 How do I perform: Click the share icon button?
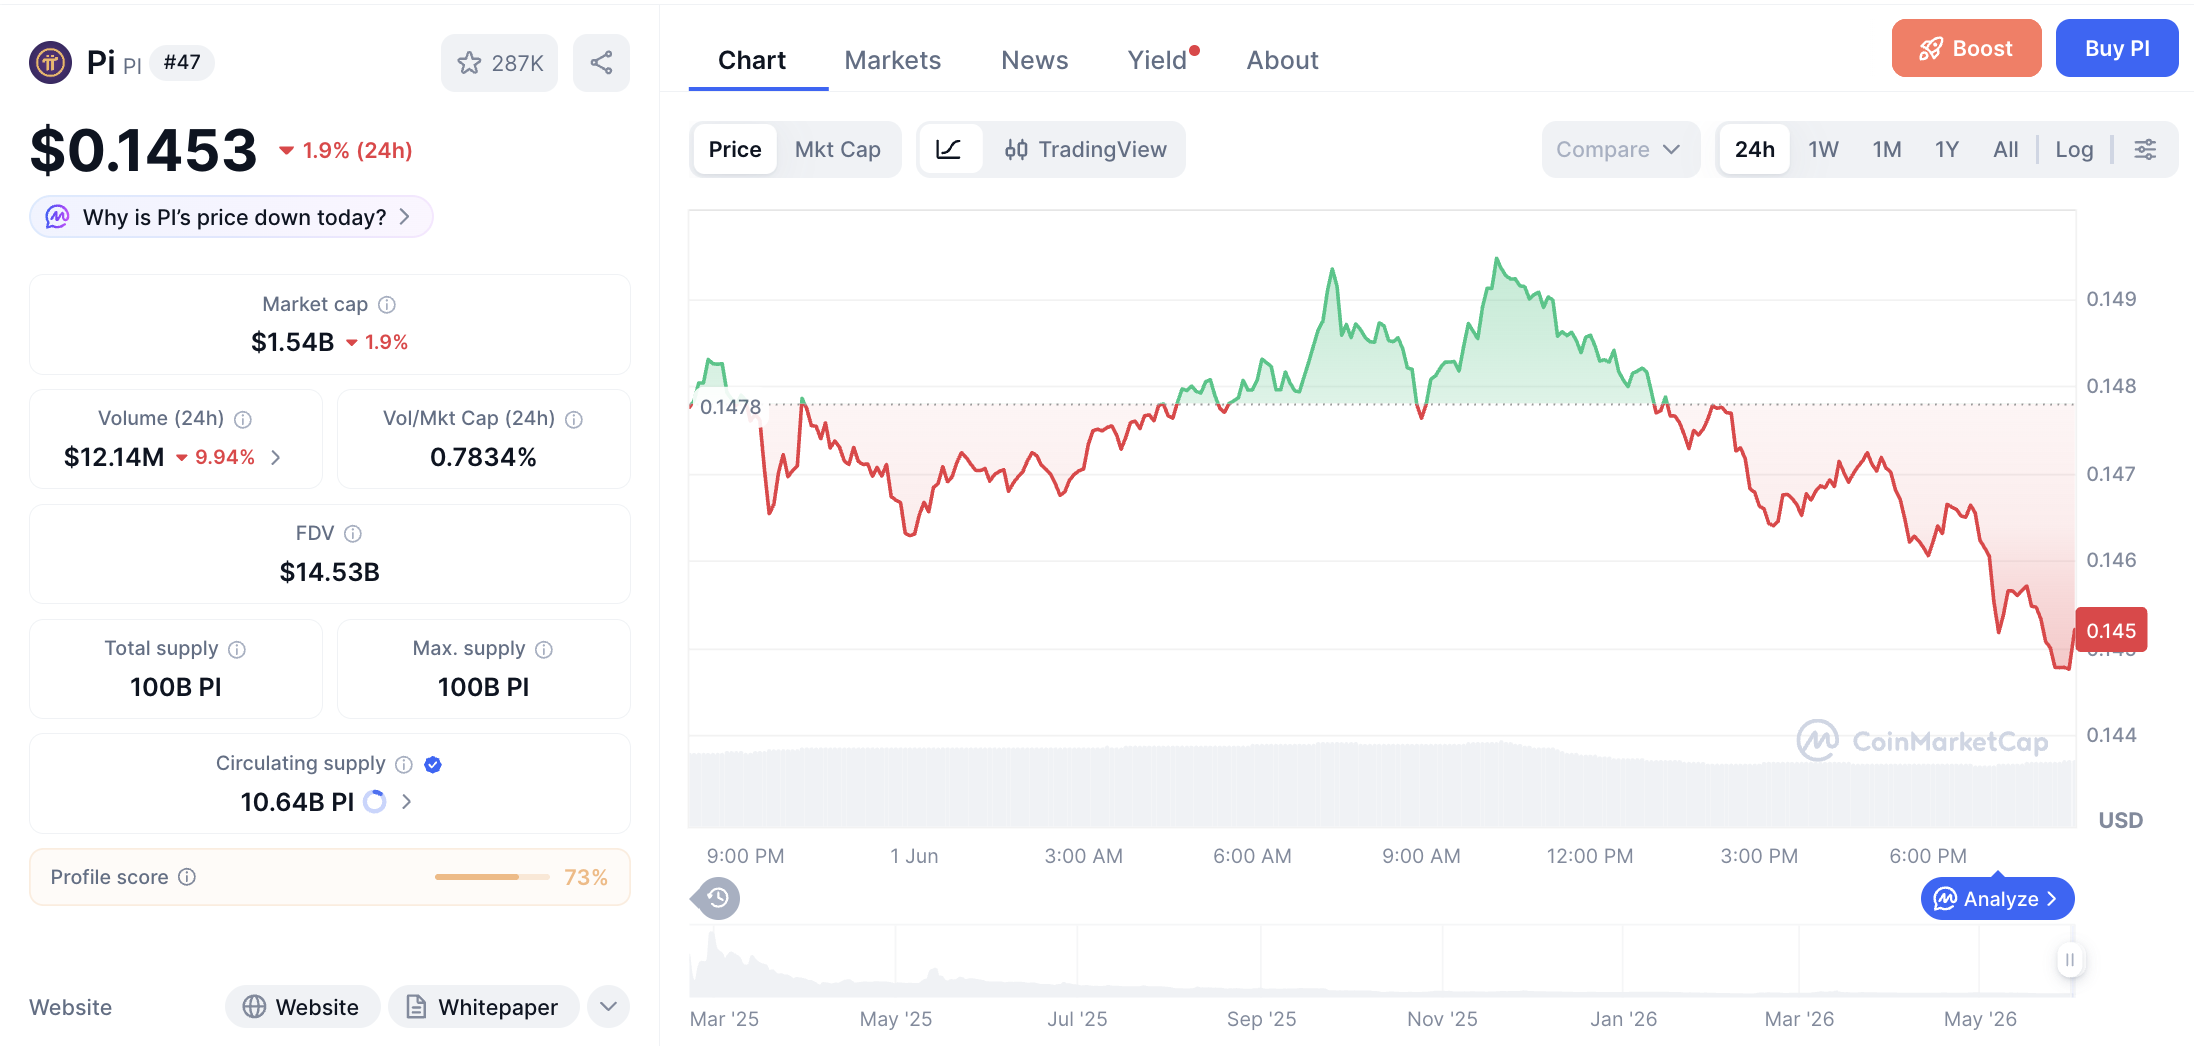[x=601, y=63]
